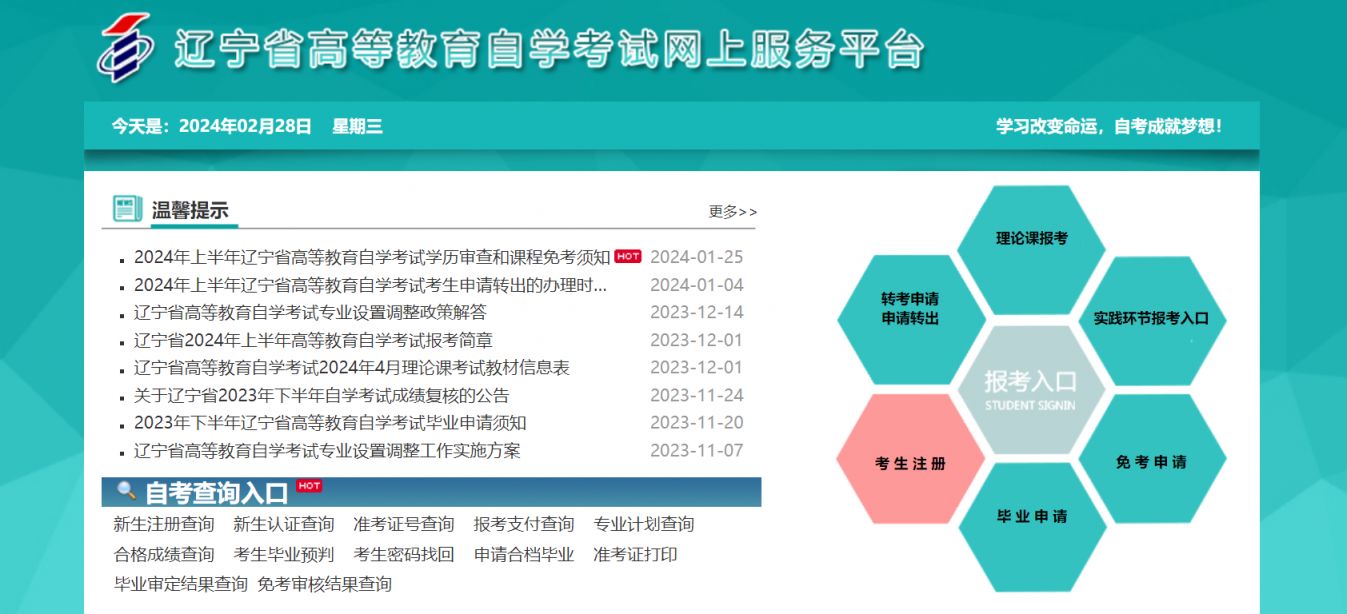Open 2024年4月理论课考试教材信息表 notice
The width and height of the screenshot is (1347, 614).
(352, 368)
